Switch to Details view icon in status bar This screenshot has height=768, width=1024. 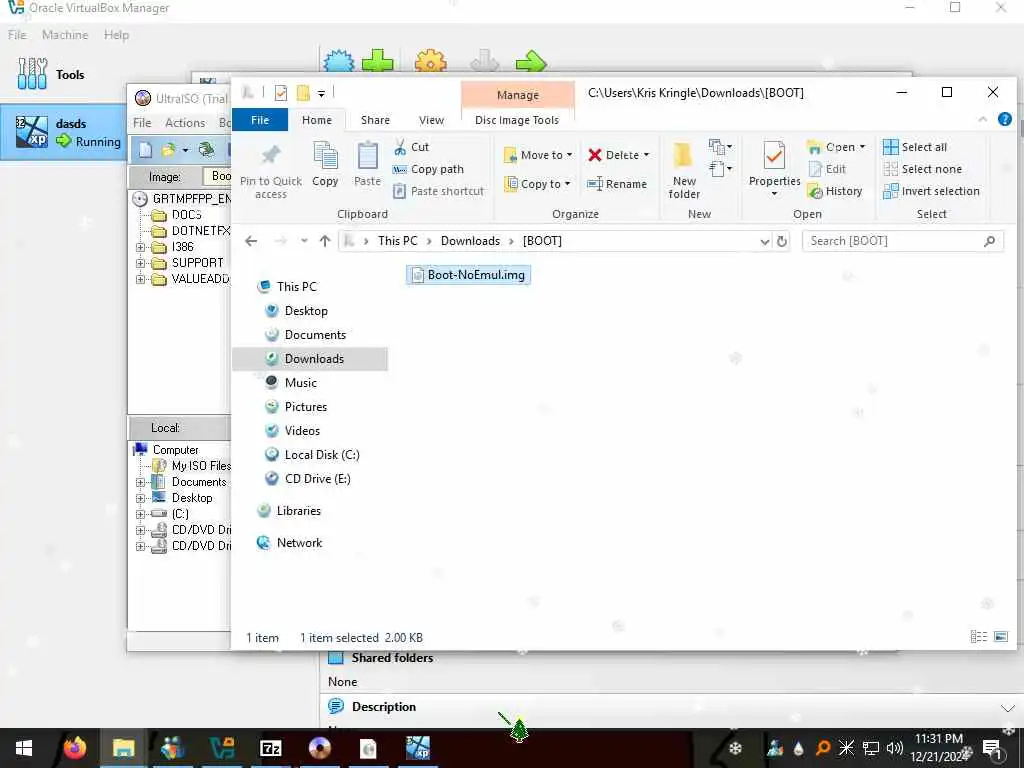coord(978,637)
